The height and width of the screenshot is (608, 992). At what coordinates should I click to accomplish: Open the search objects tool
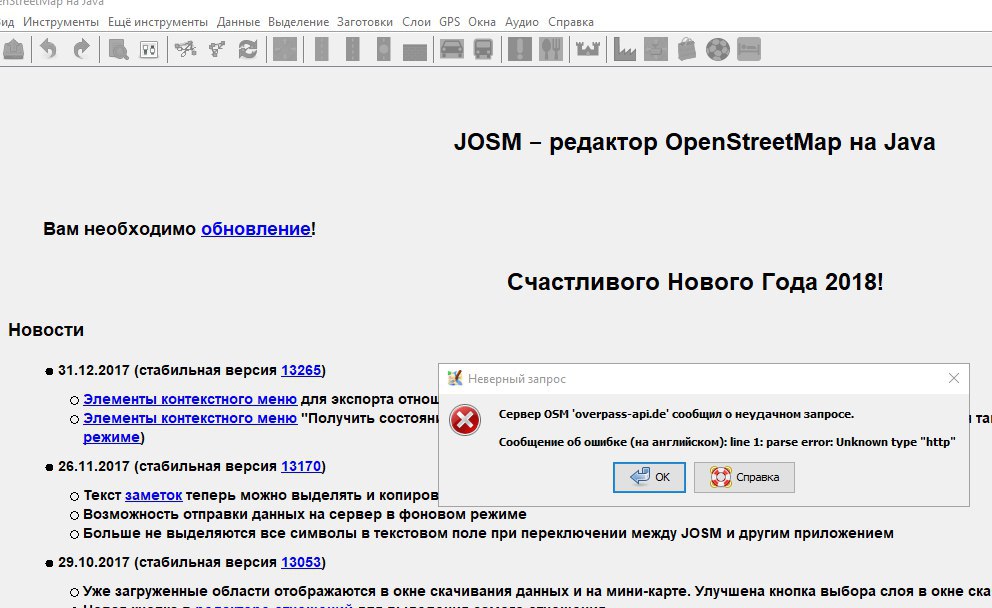click(118, 49)
